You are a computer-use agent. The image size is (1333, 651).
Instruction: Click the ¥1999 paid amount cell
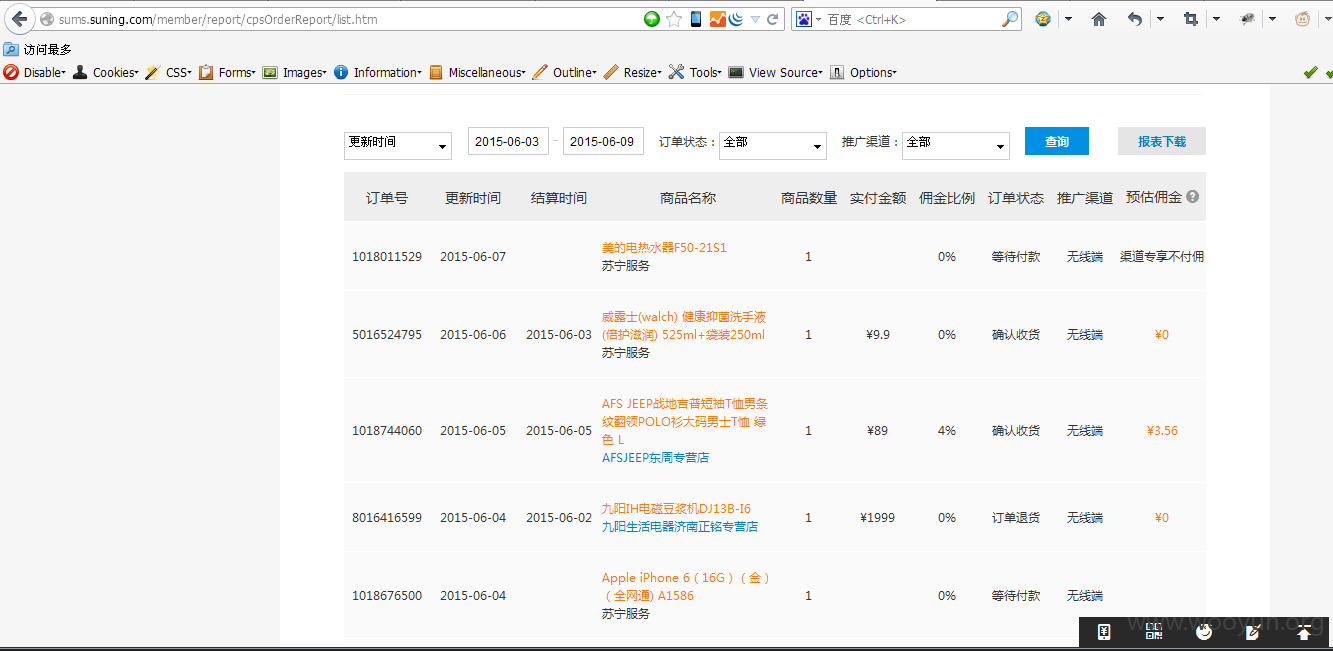click(x=877, y=518)
